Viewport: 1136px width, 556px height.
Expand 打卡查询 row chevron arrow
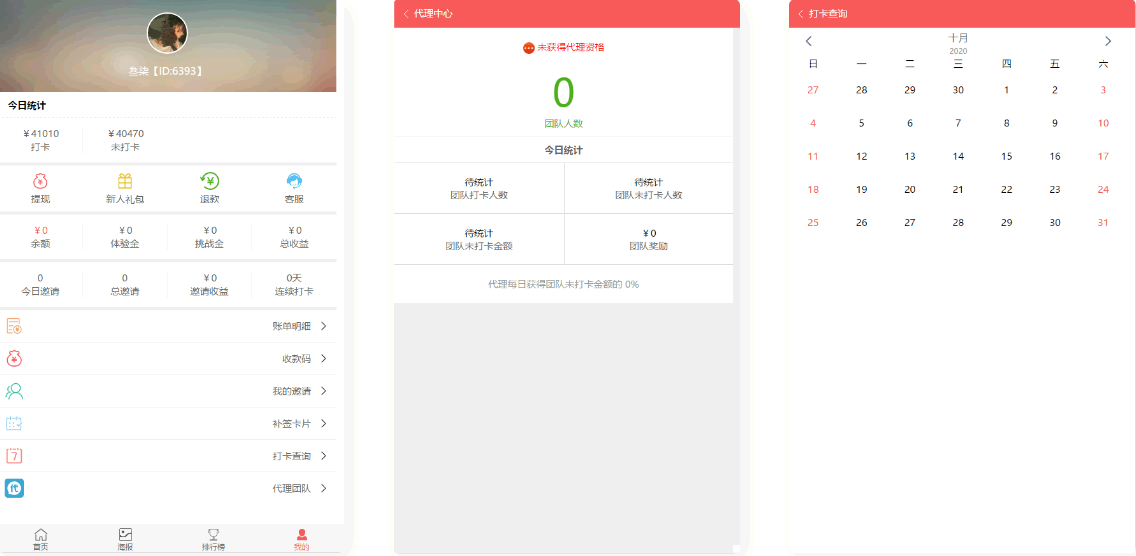[x=323, y=456]
